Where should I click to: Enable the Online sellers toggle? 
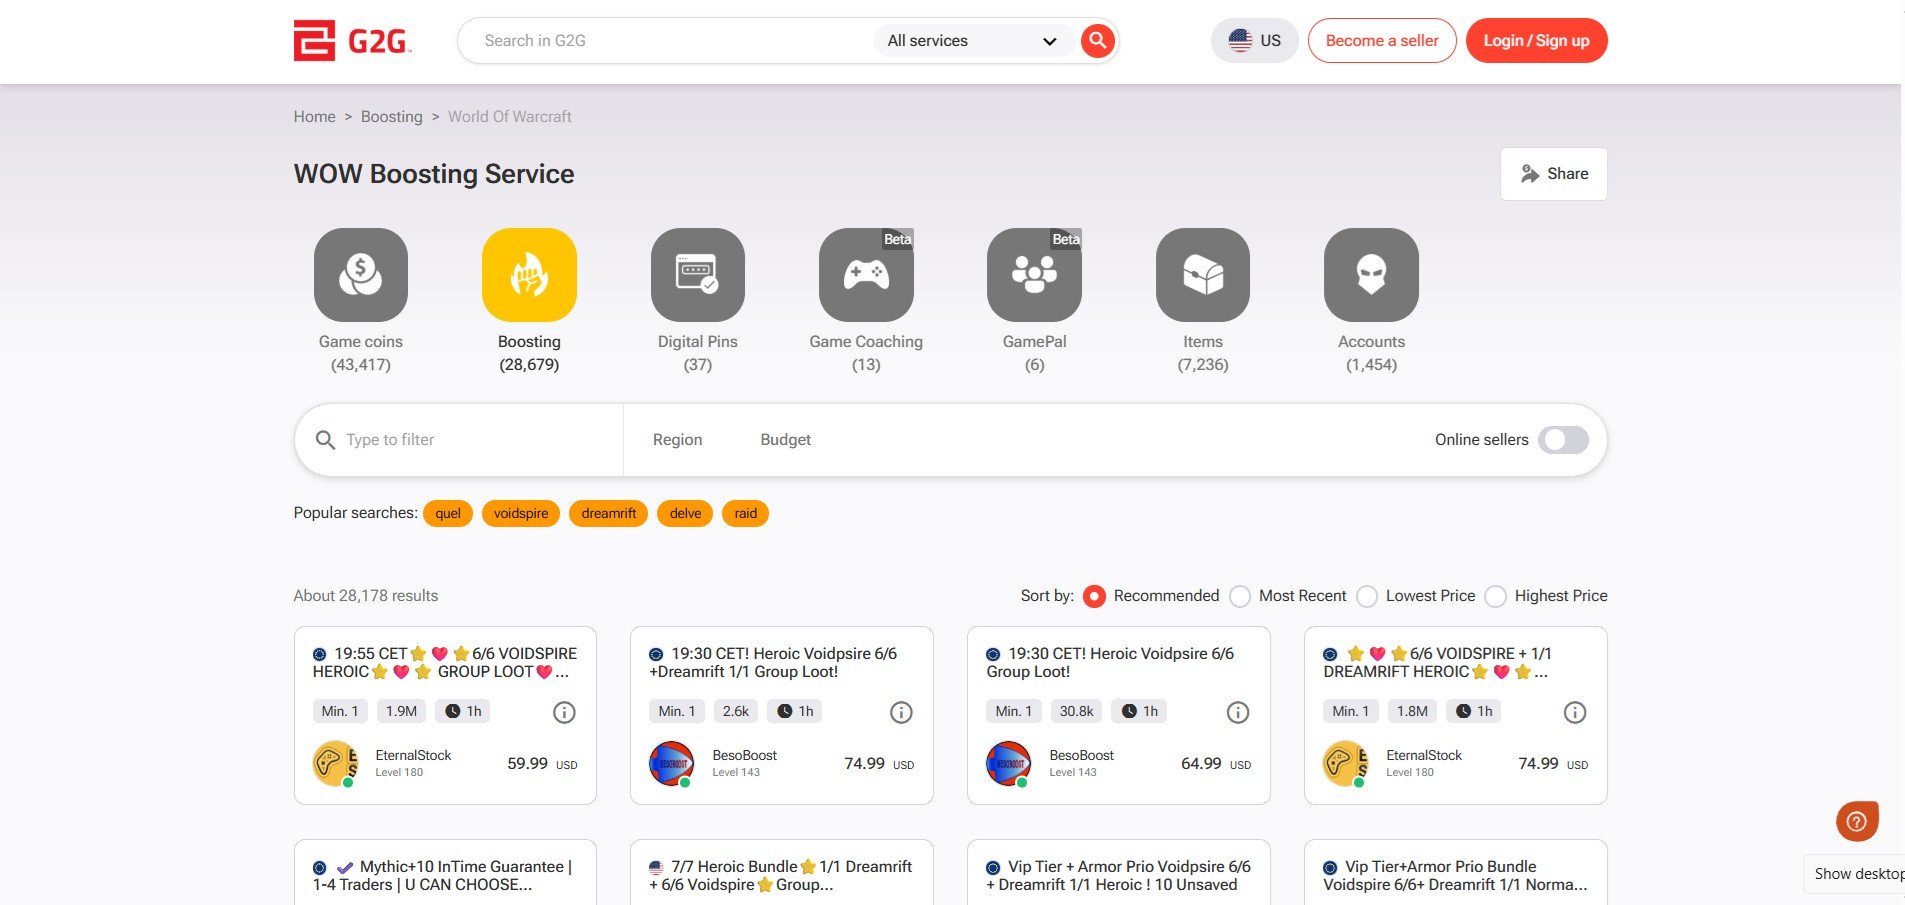1563,440
